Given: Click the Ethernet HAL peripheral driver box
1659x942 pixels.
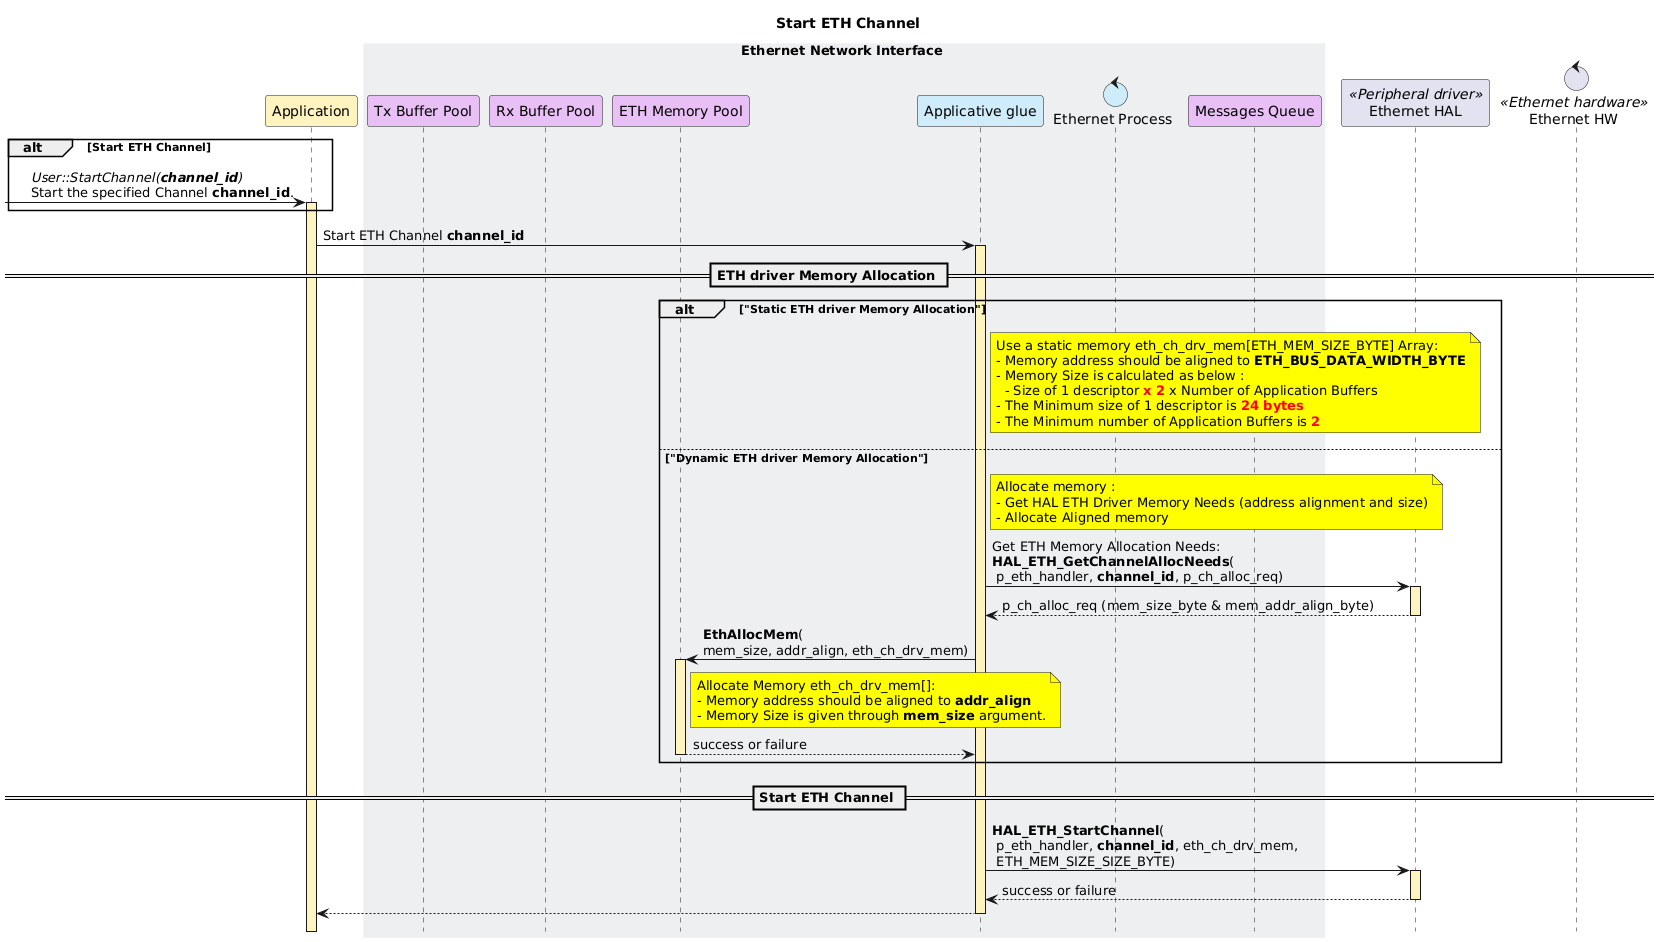Looking at the screenshot, I should (x=1415, y=103).
